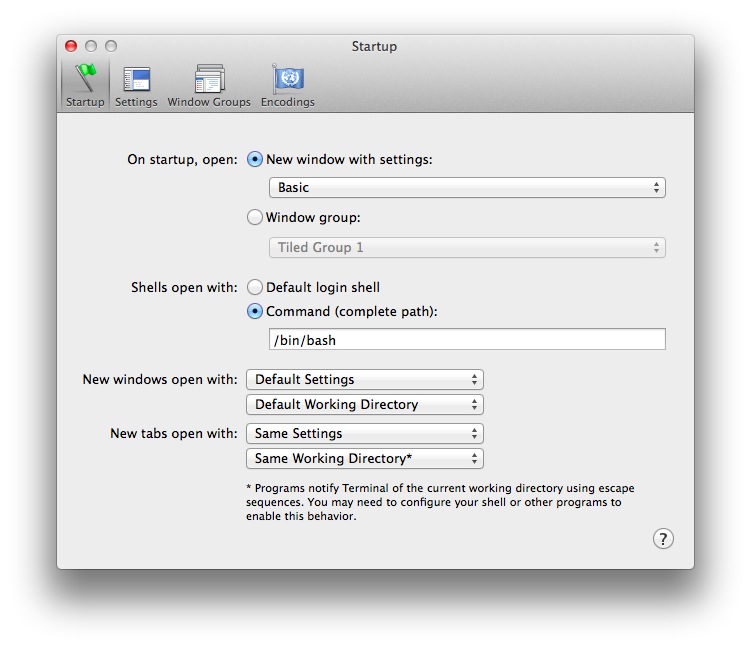Open the Window Groups pane icon
The image size is (751, 648).
(x=209, y=86)
